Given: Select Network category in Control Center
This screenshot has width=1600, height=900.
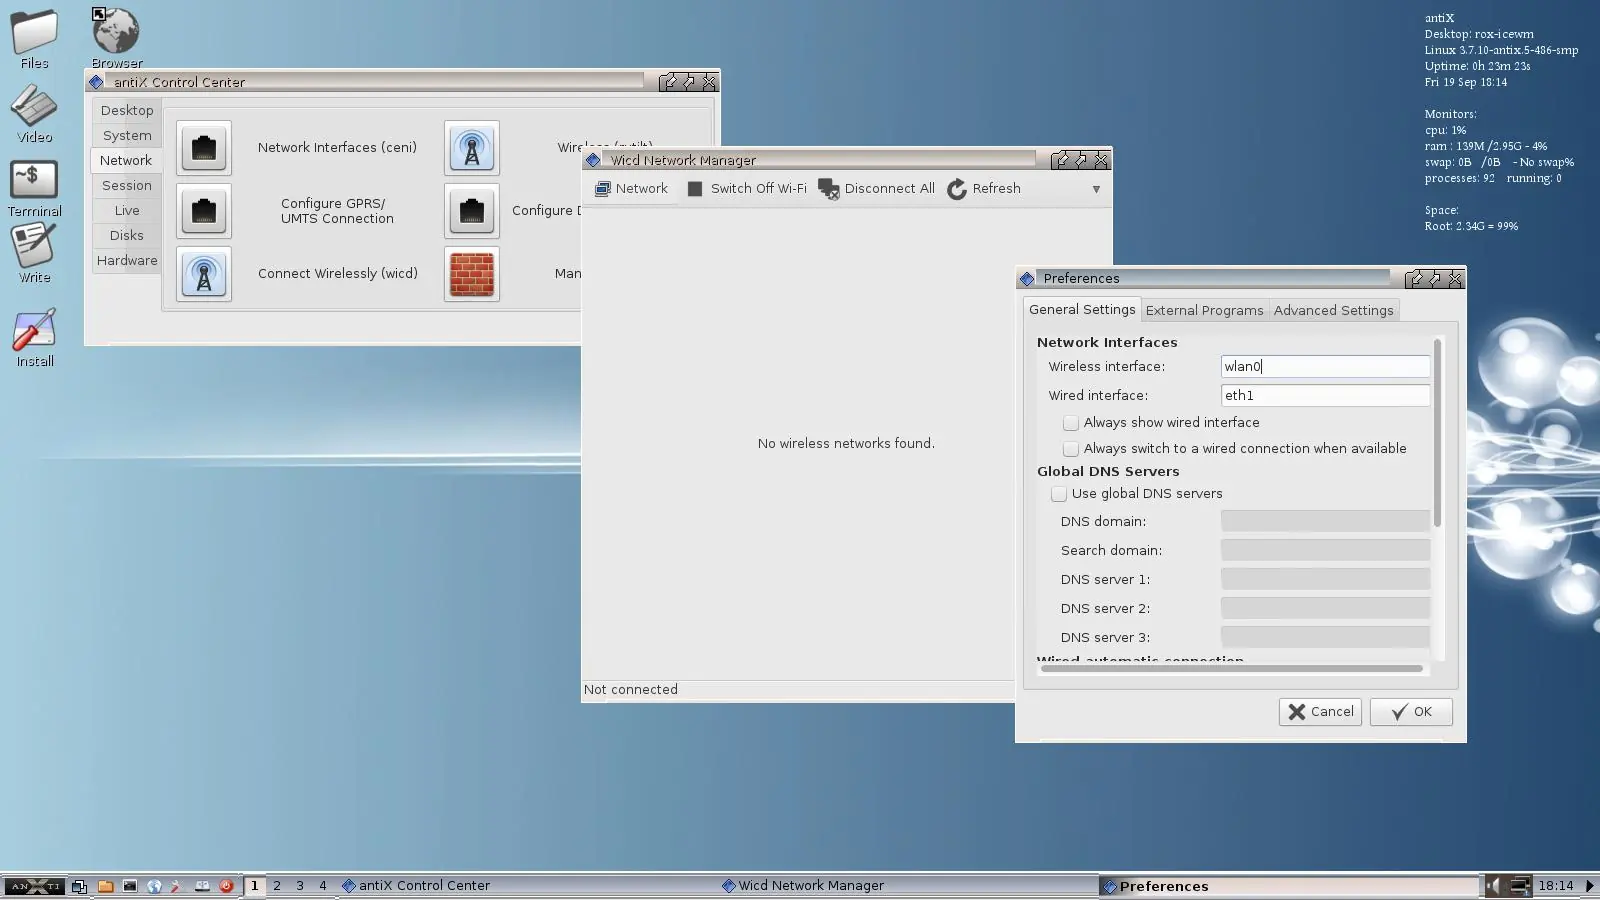Looking at the screenshot, I should coord(126,161).
